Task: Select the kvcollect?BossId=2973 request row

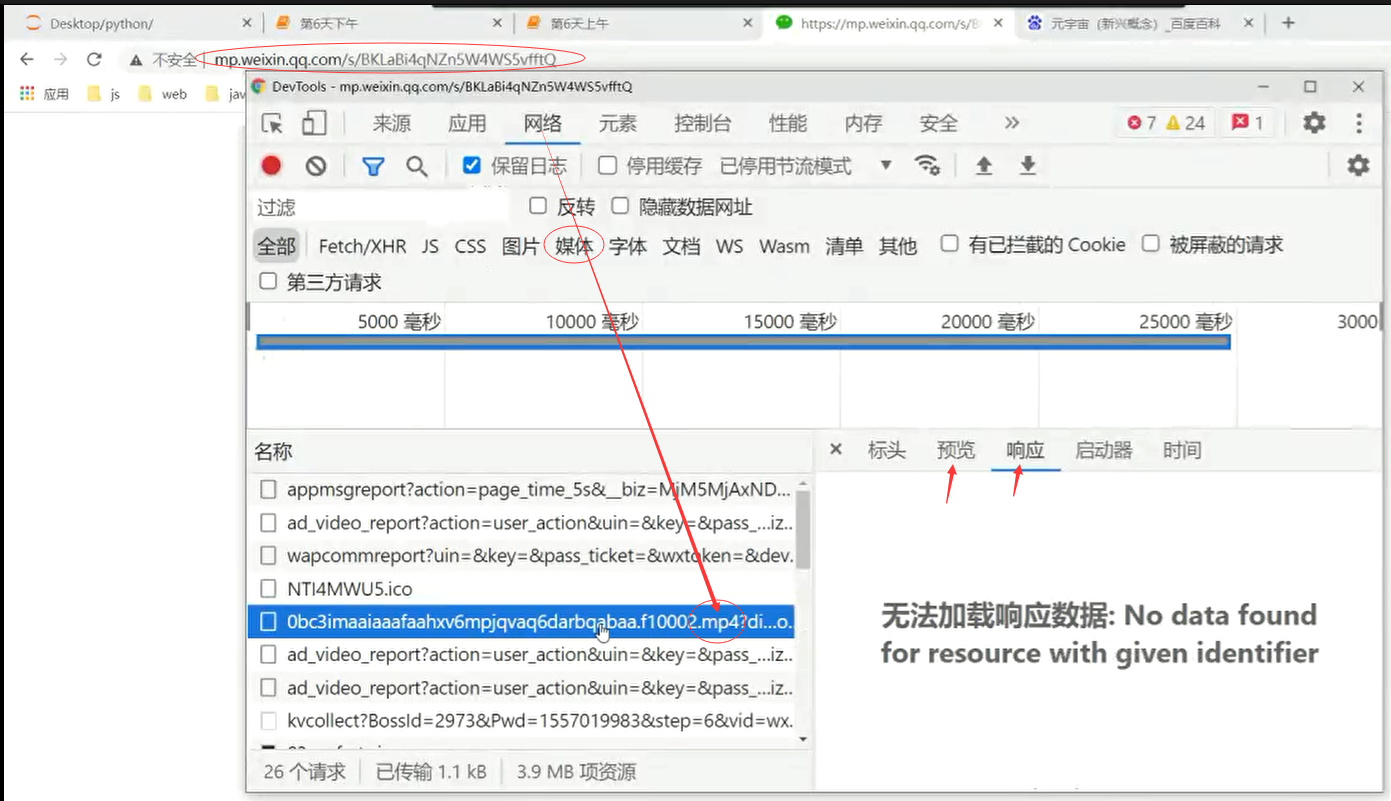Action: [521, 720]
